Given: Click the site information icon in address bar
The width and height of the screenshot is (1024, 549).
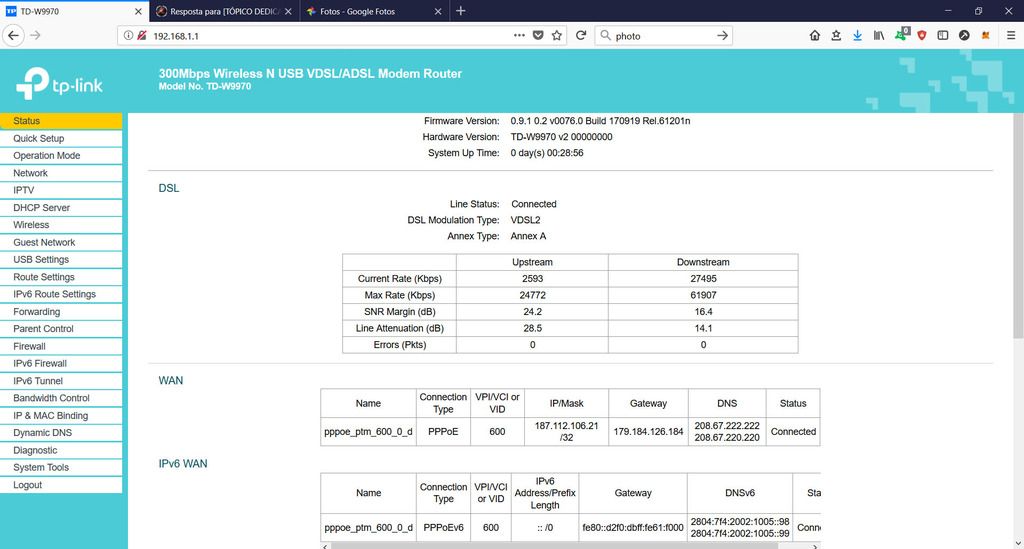Looking at the screenshot, I should [x=128, y=35].
